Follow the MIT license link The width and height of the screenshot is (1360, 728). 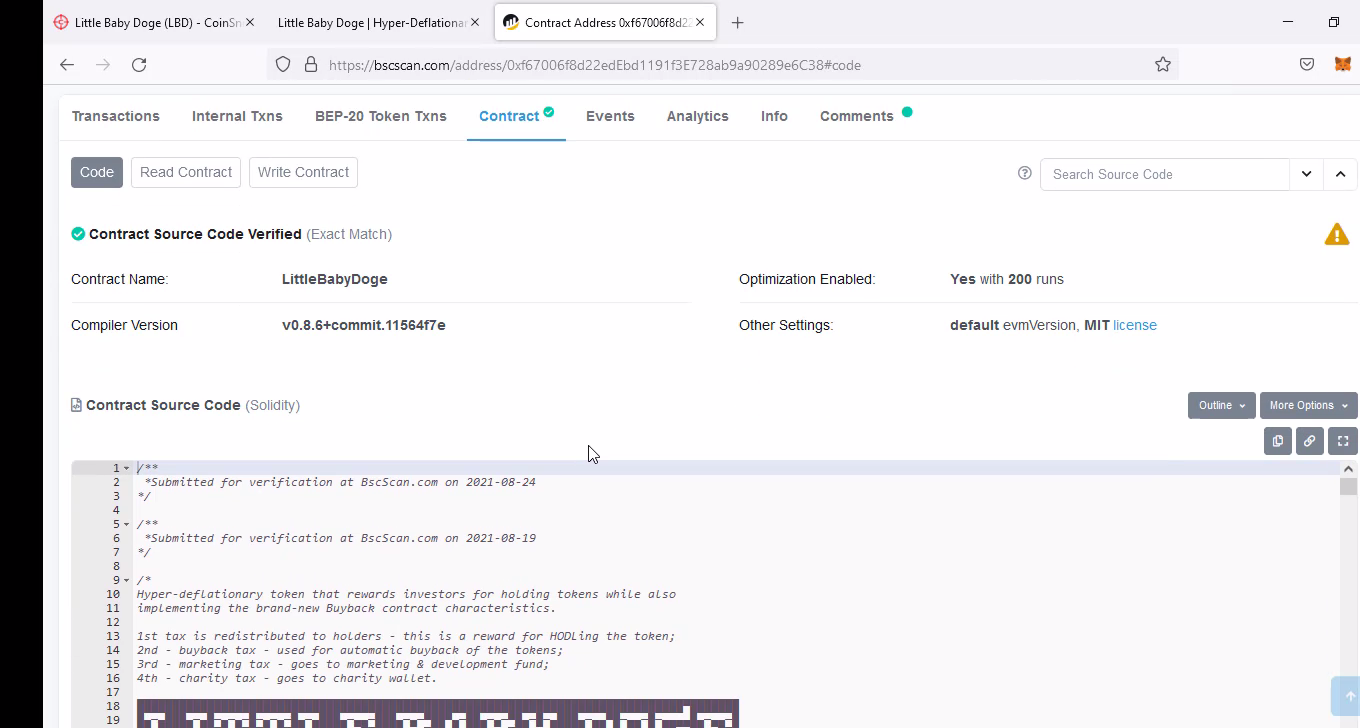[1135, 325]
